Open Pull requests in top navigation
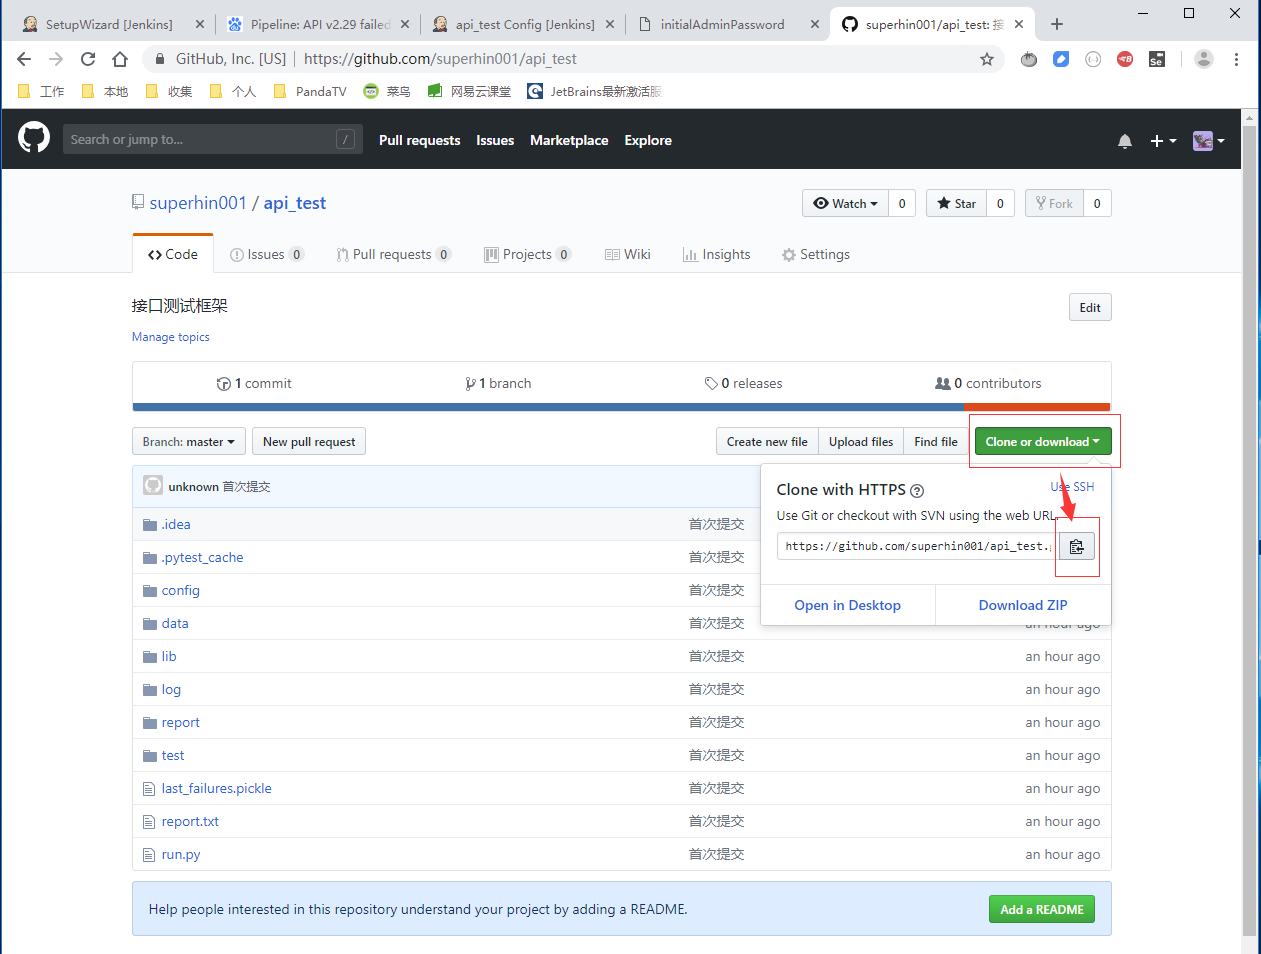1261x954 pixels. [420, 140]
